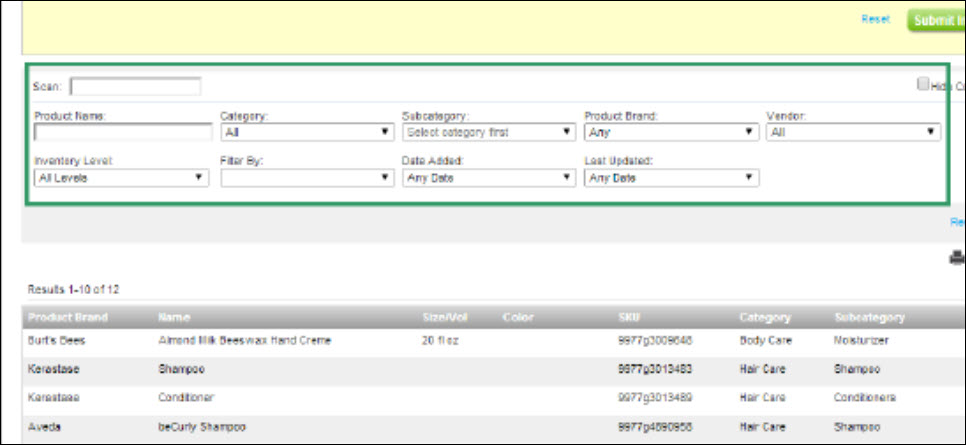The height and width of the screenshot is (445, 966).
Task: Click the Category column header in table
Action: [x=765, y=317]
